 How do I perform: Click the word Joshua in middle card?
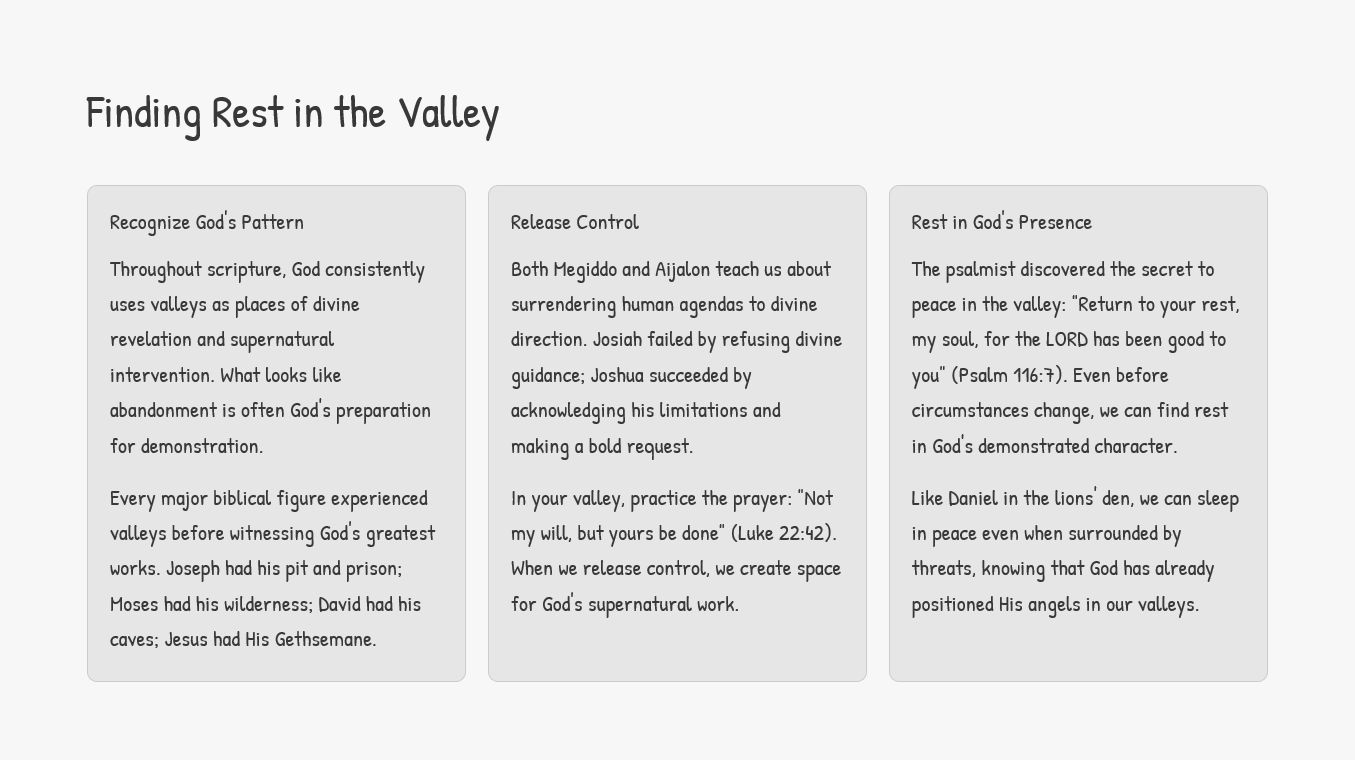click(x=617, y=375)
